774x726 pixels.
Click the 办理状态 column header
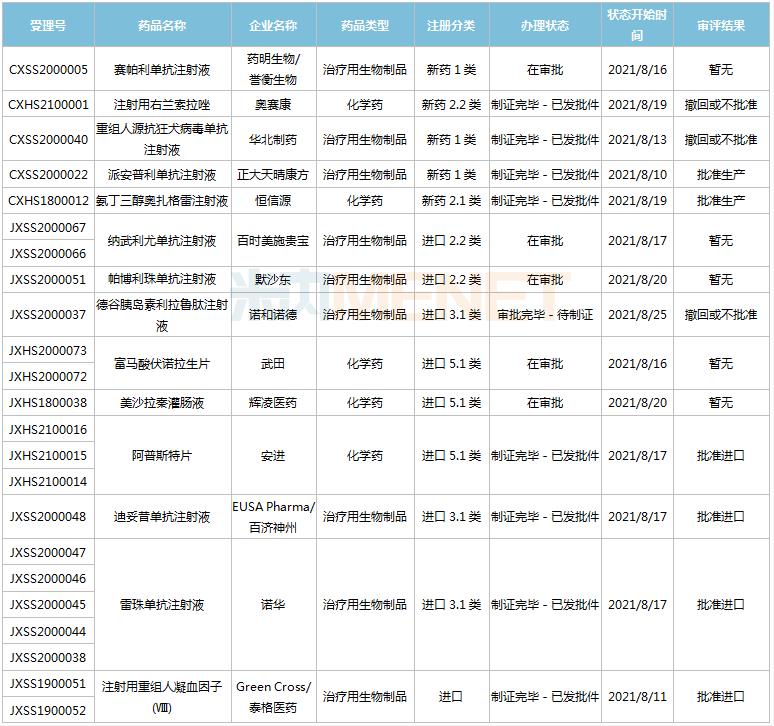pyautogui.click(x=545, y=25)
